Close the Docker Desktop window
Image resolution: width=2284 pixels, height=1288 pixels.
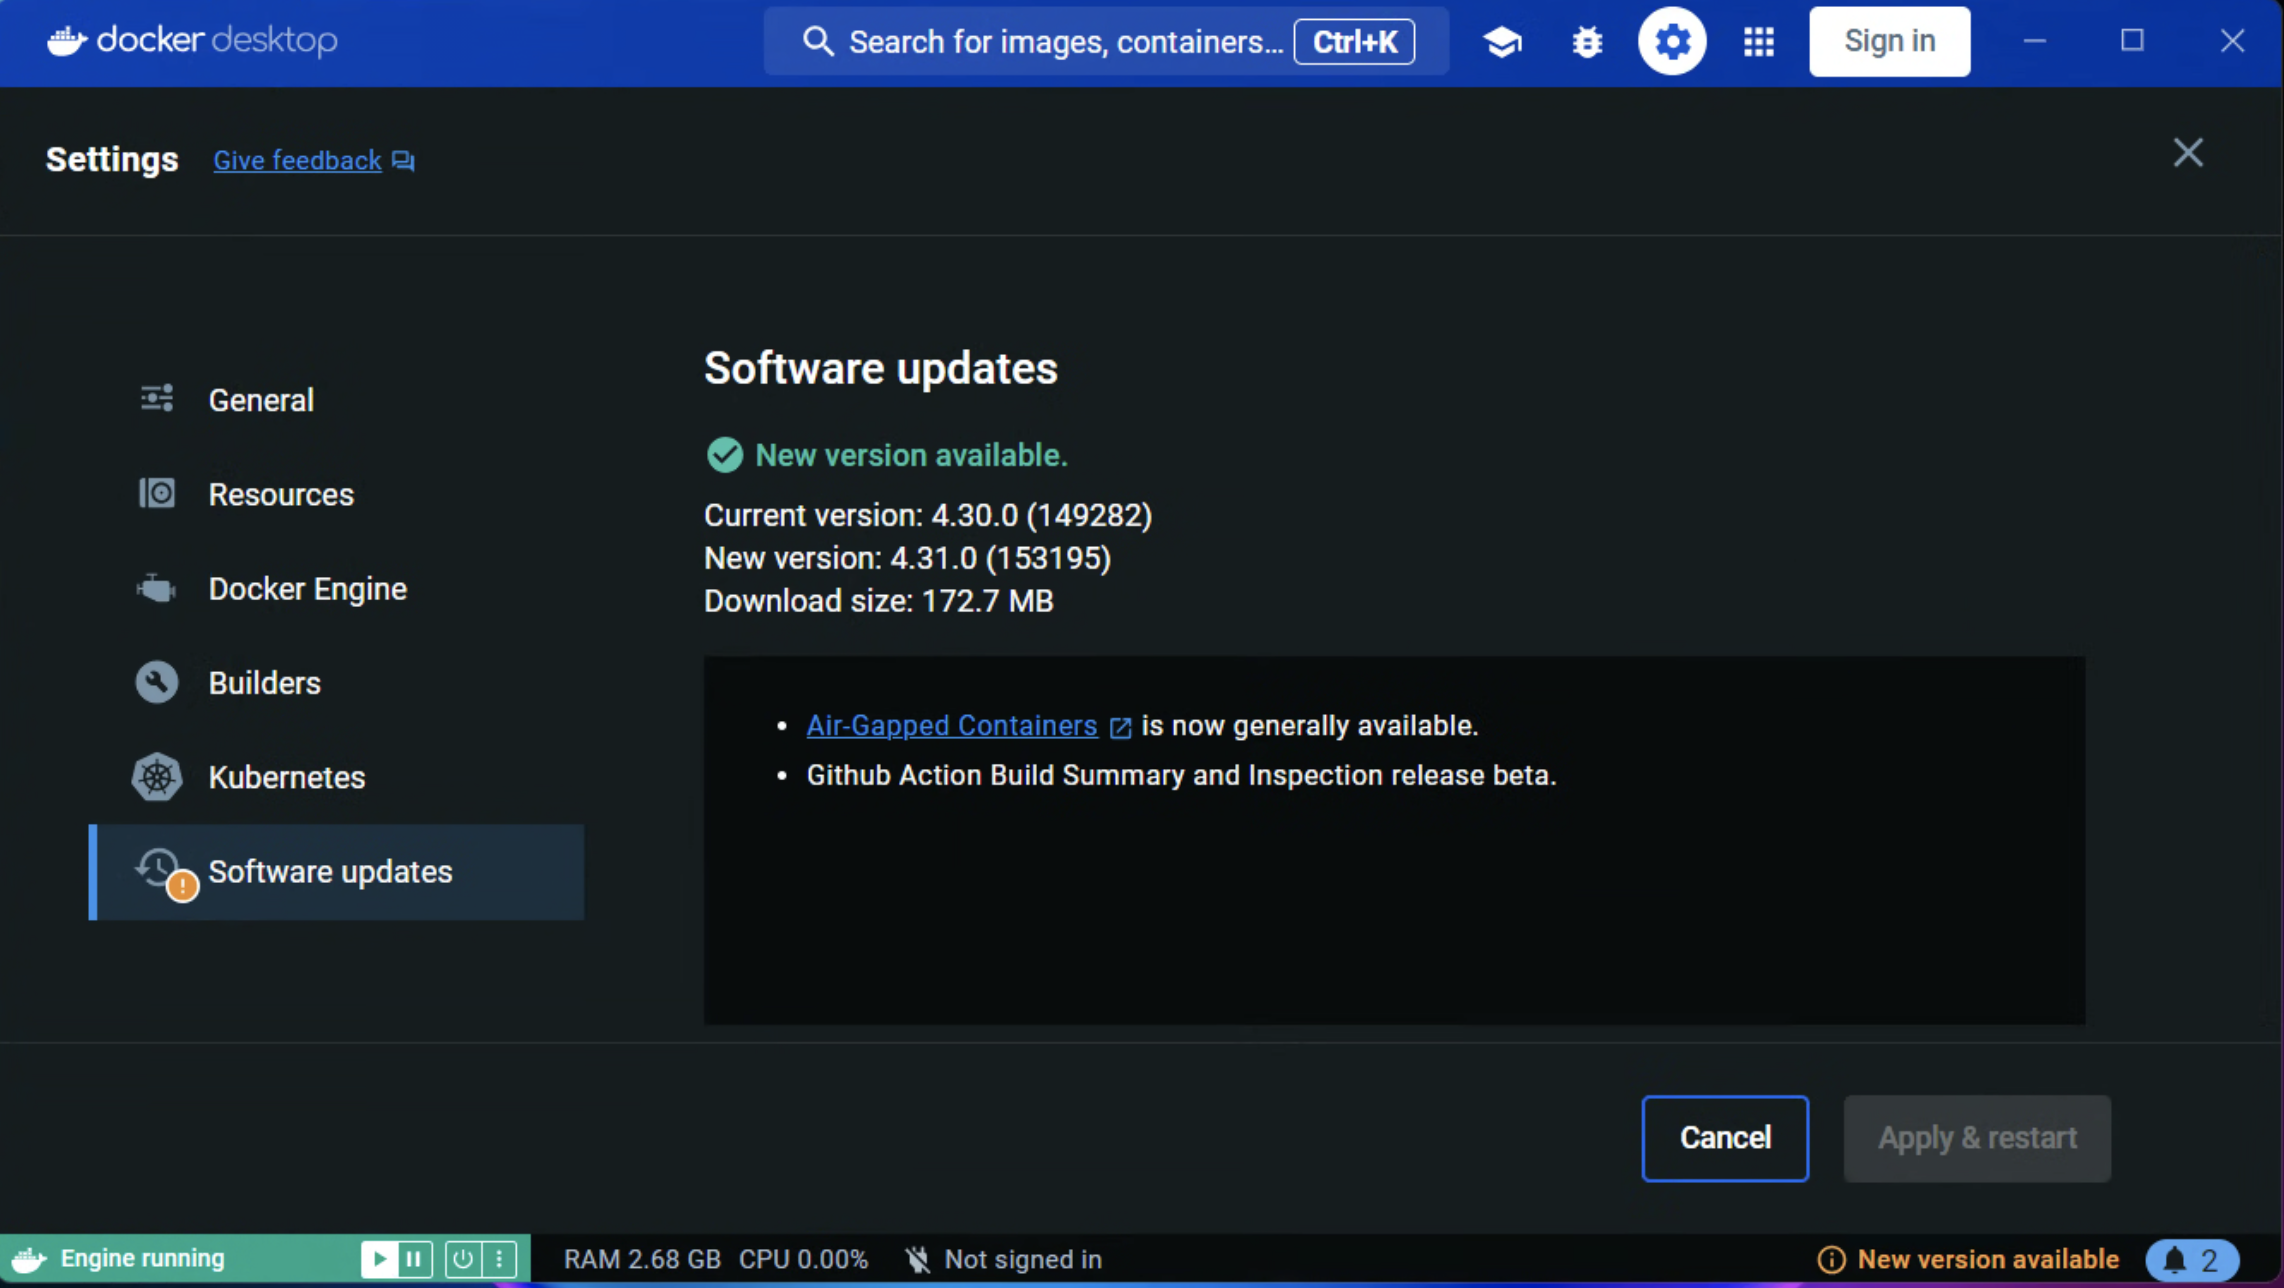point(2232,41)
